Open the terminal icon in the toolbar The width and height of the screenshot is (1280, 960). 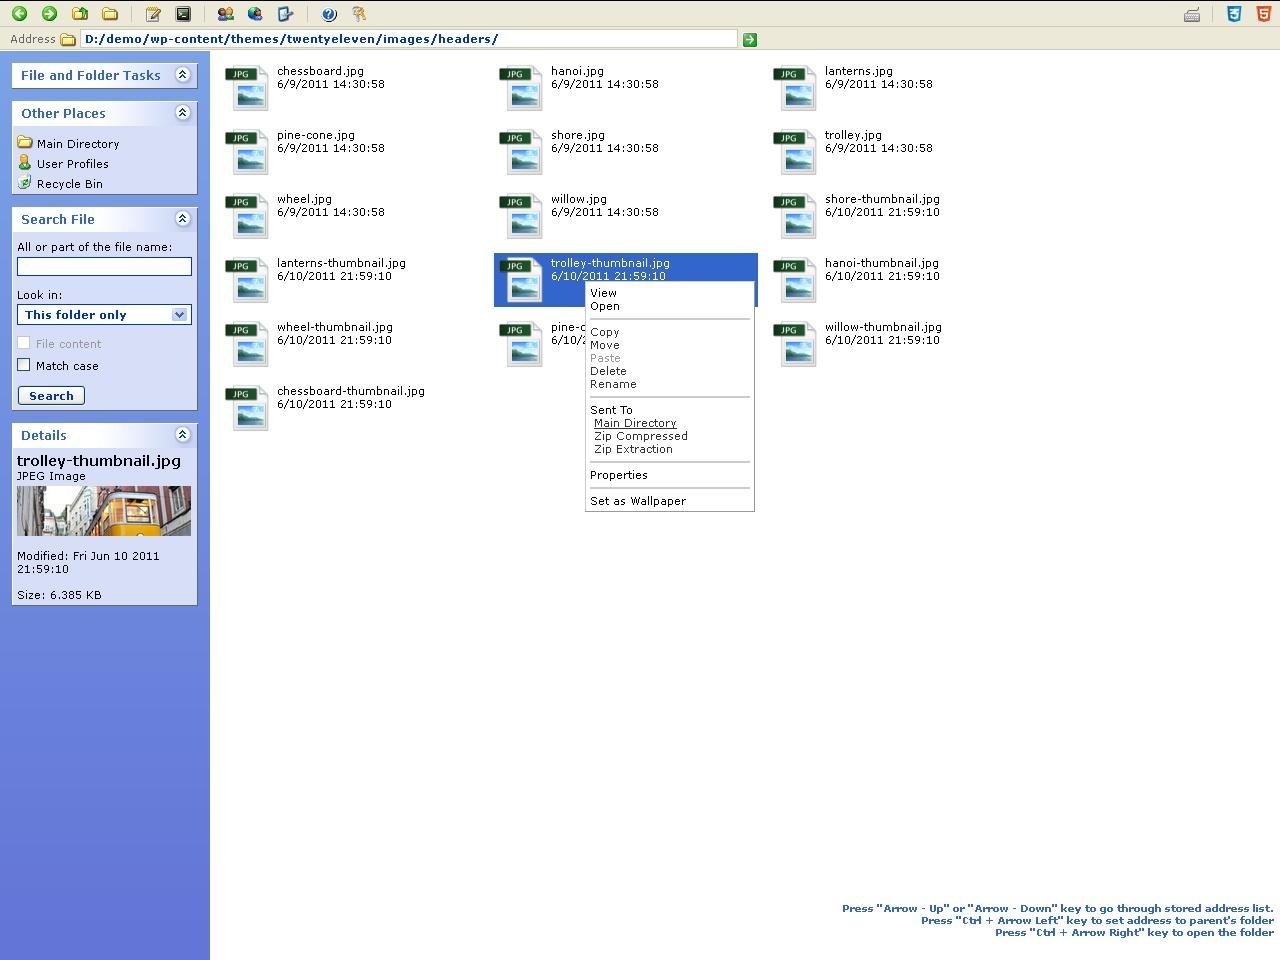[x=183, y=13]
